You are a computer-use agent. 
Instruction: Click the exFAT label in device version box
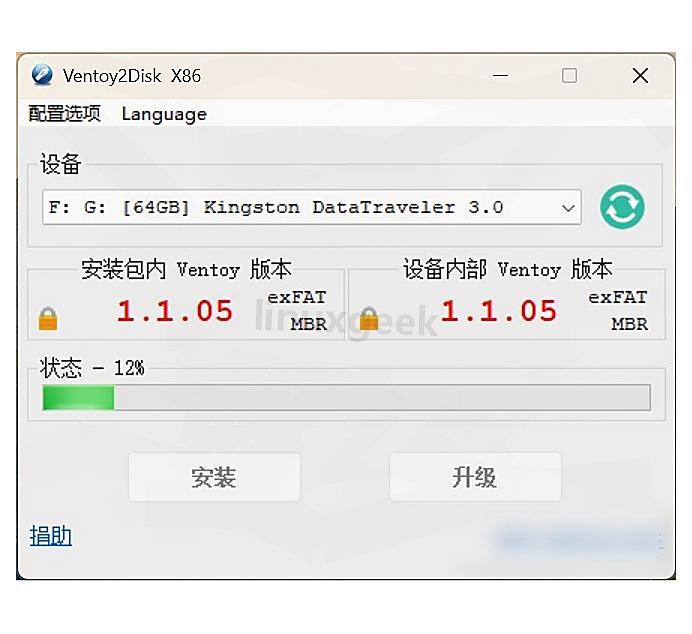coord(618,297)
